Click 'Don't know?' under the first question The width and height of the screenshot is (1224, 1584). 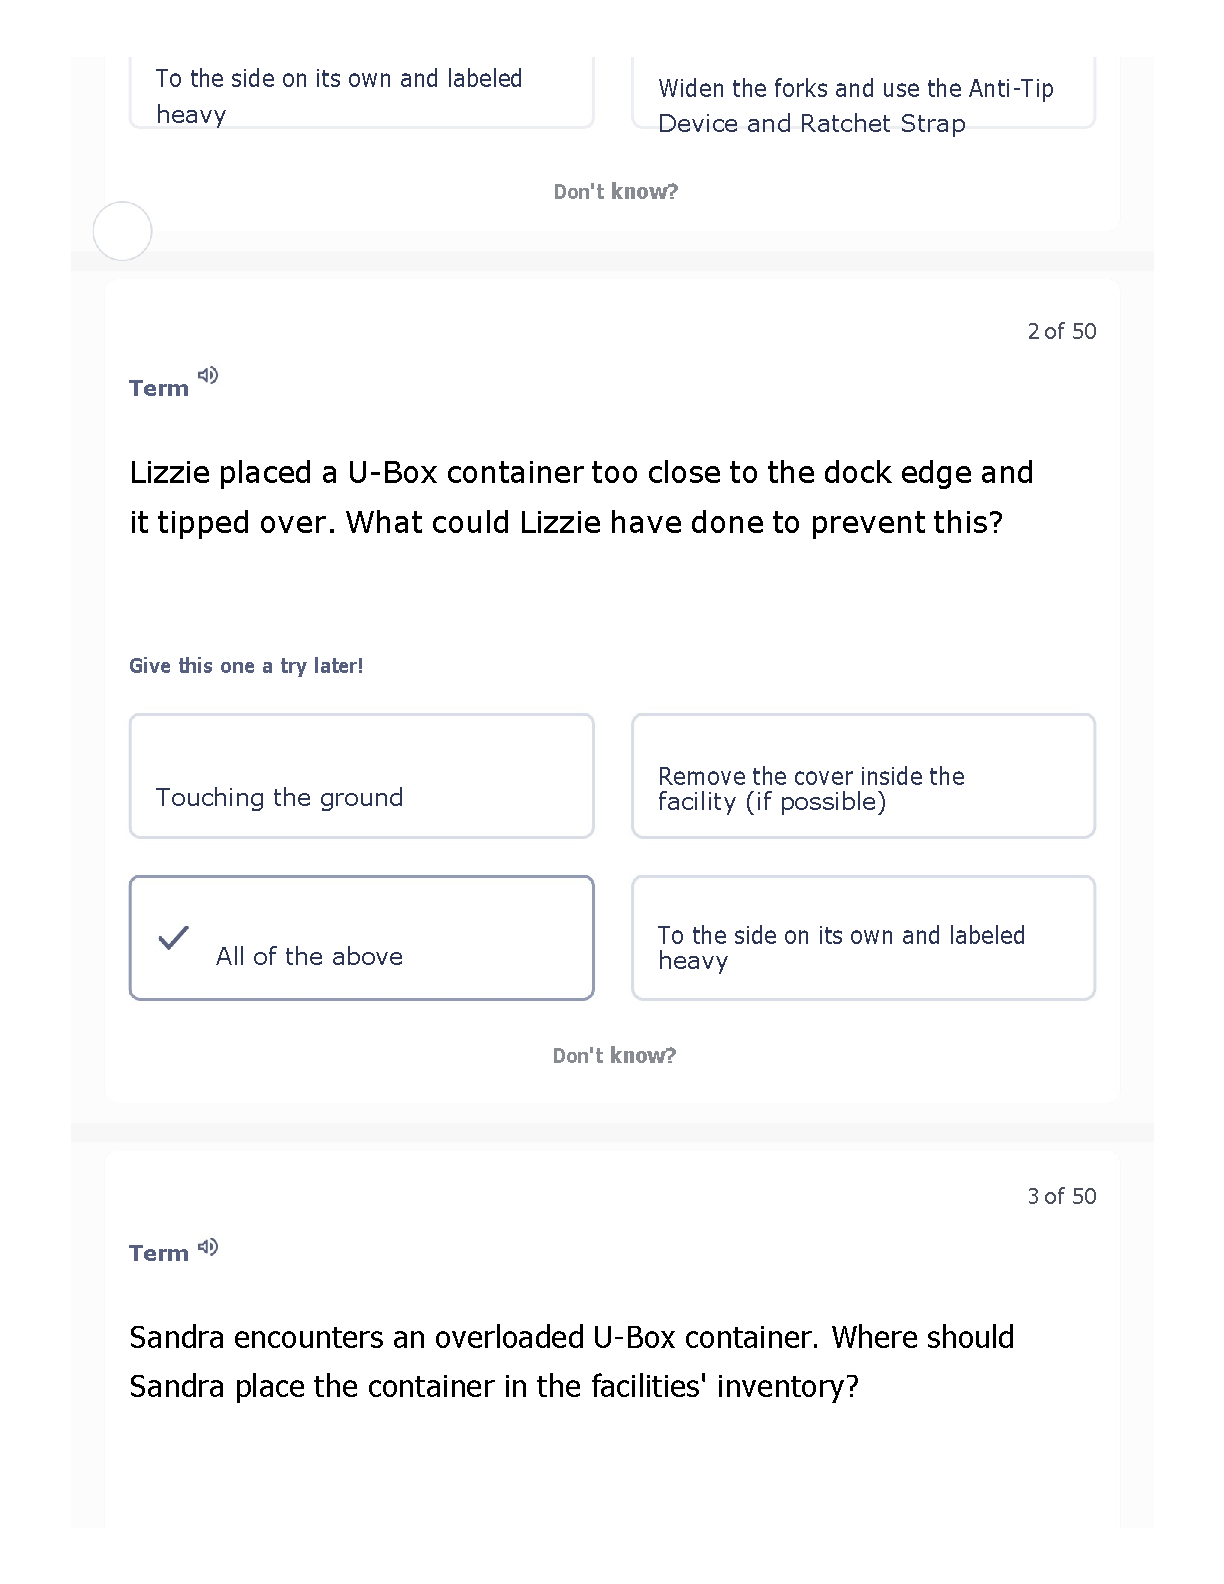click(616, 191)
